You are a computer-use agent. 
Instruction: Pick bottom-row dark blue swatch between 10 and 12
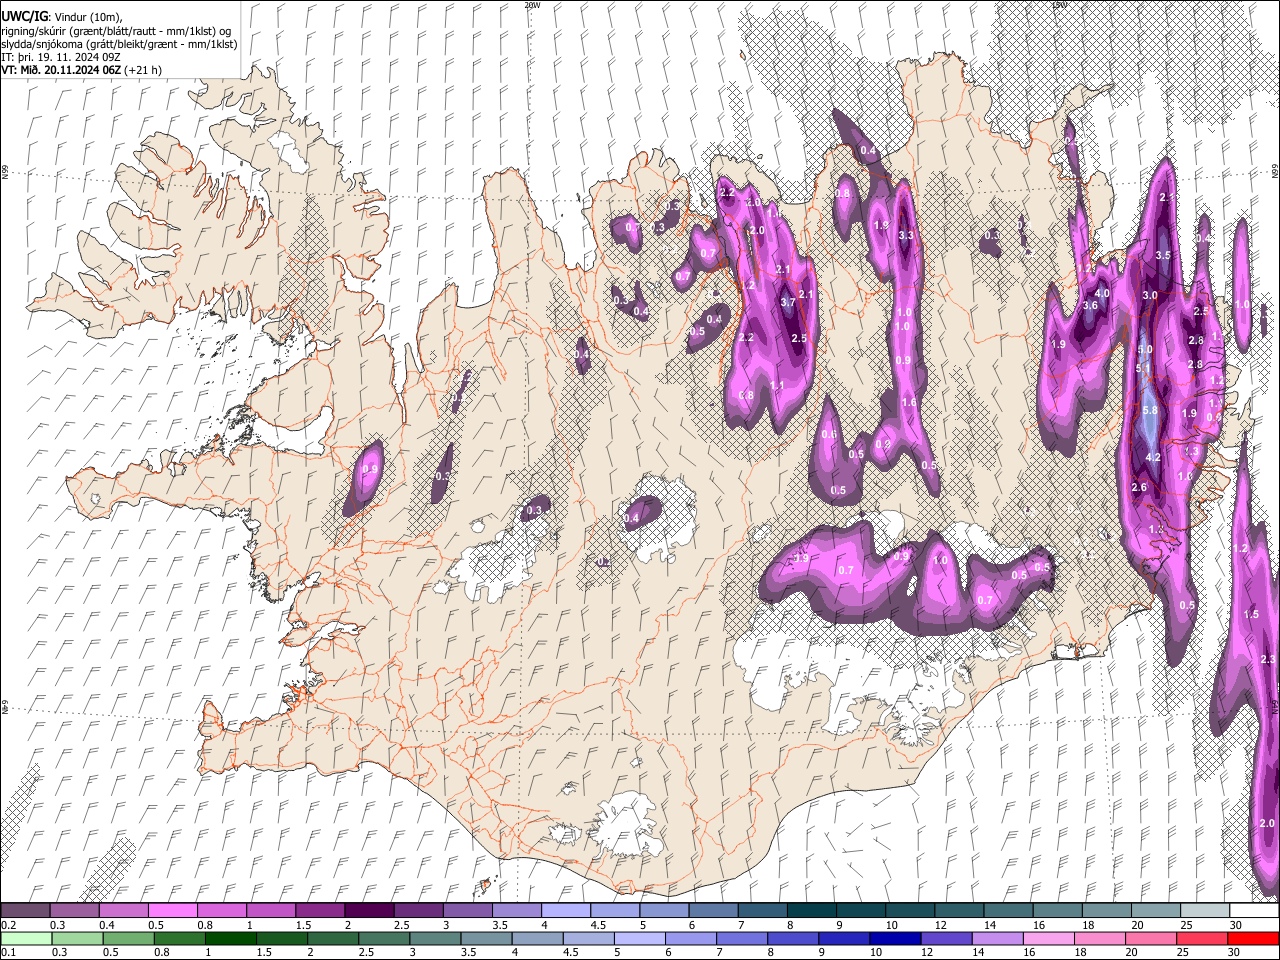895,938
